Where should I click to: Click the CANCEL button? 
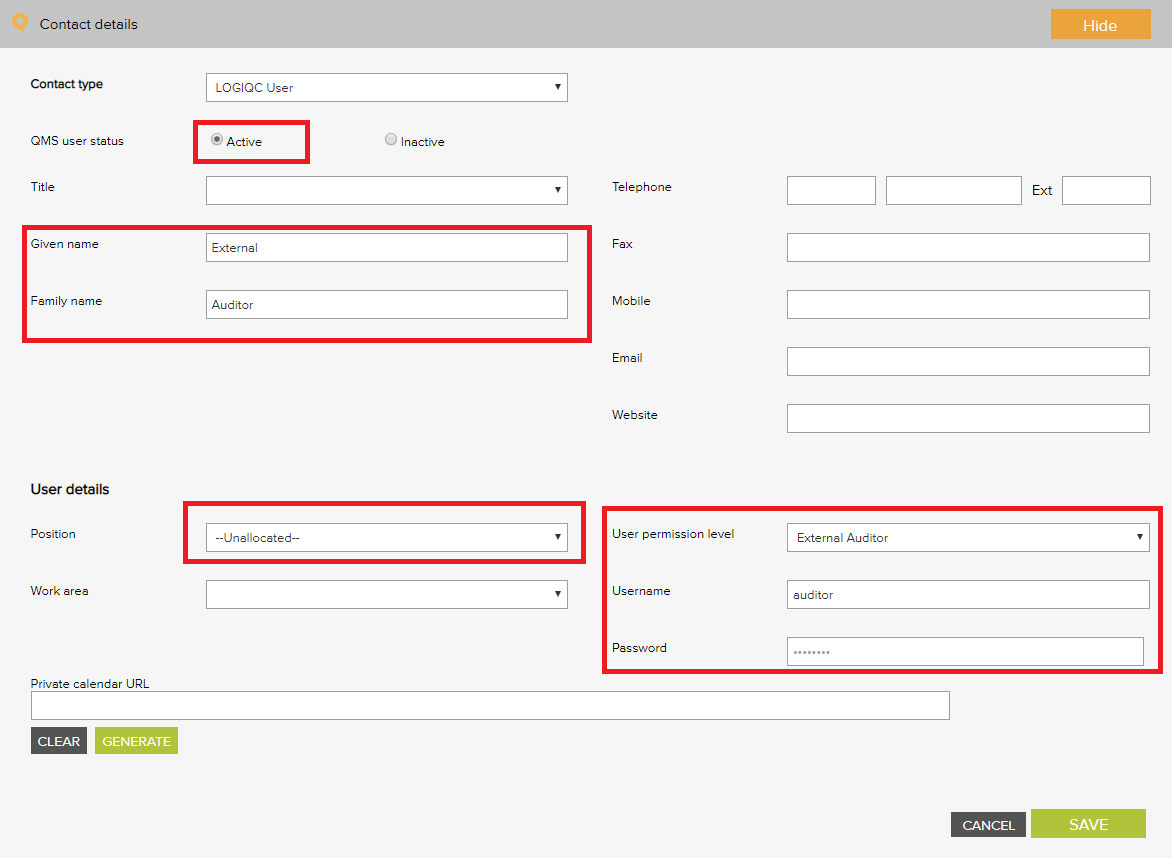click(x=987, y=825)
